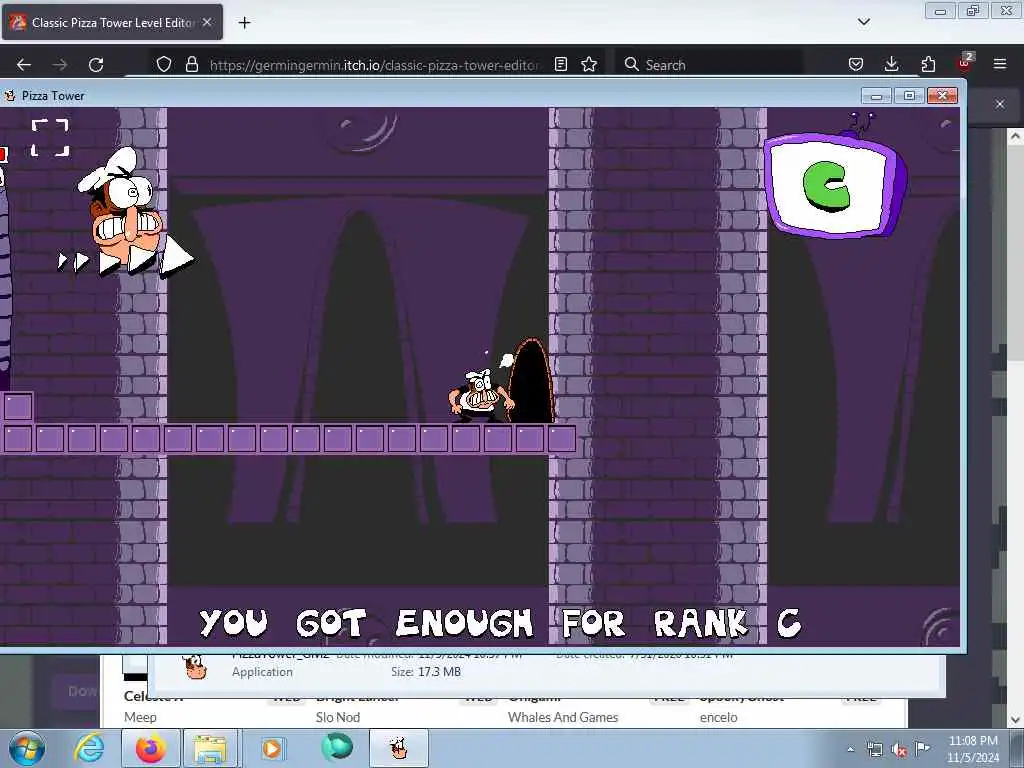Bookmark this page with the star icon
The height and width of the screenshot is (768, 1024).
point(589,64)
